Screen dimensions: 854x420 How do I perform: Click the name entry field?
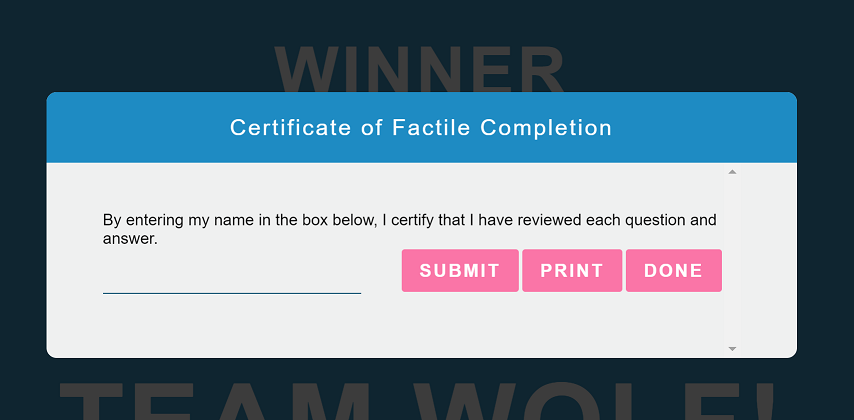pyautogui.click(x=231, y=279)
